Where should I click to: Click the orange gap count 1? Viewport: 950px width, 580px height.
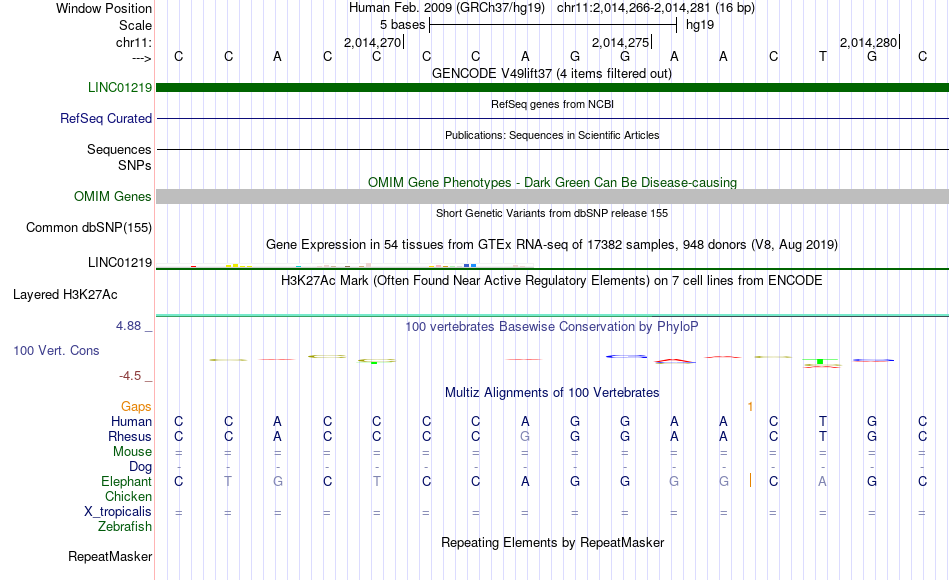750,407
